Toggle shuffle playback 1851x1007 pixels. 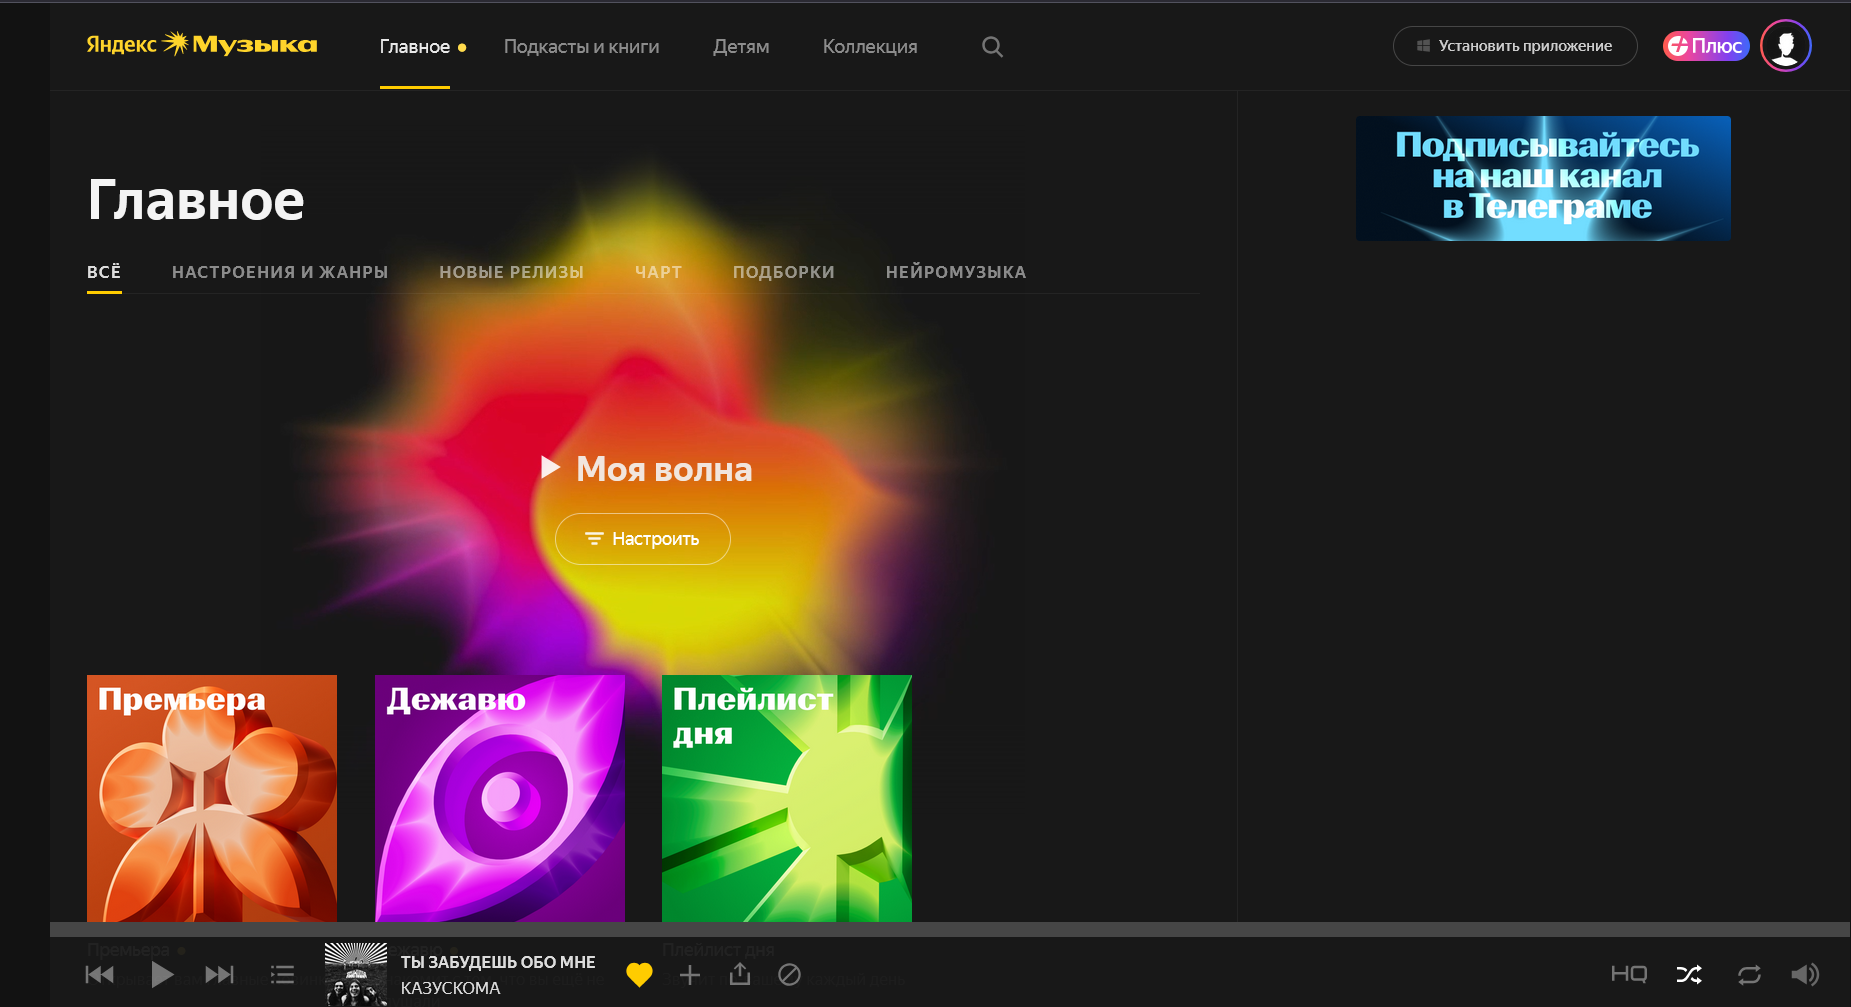1689,974
